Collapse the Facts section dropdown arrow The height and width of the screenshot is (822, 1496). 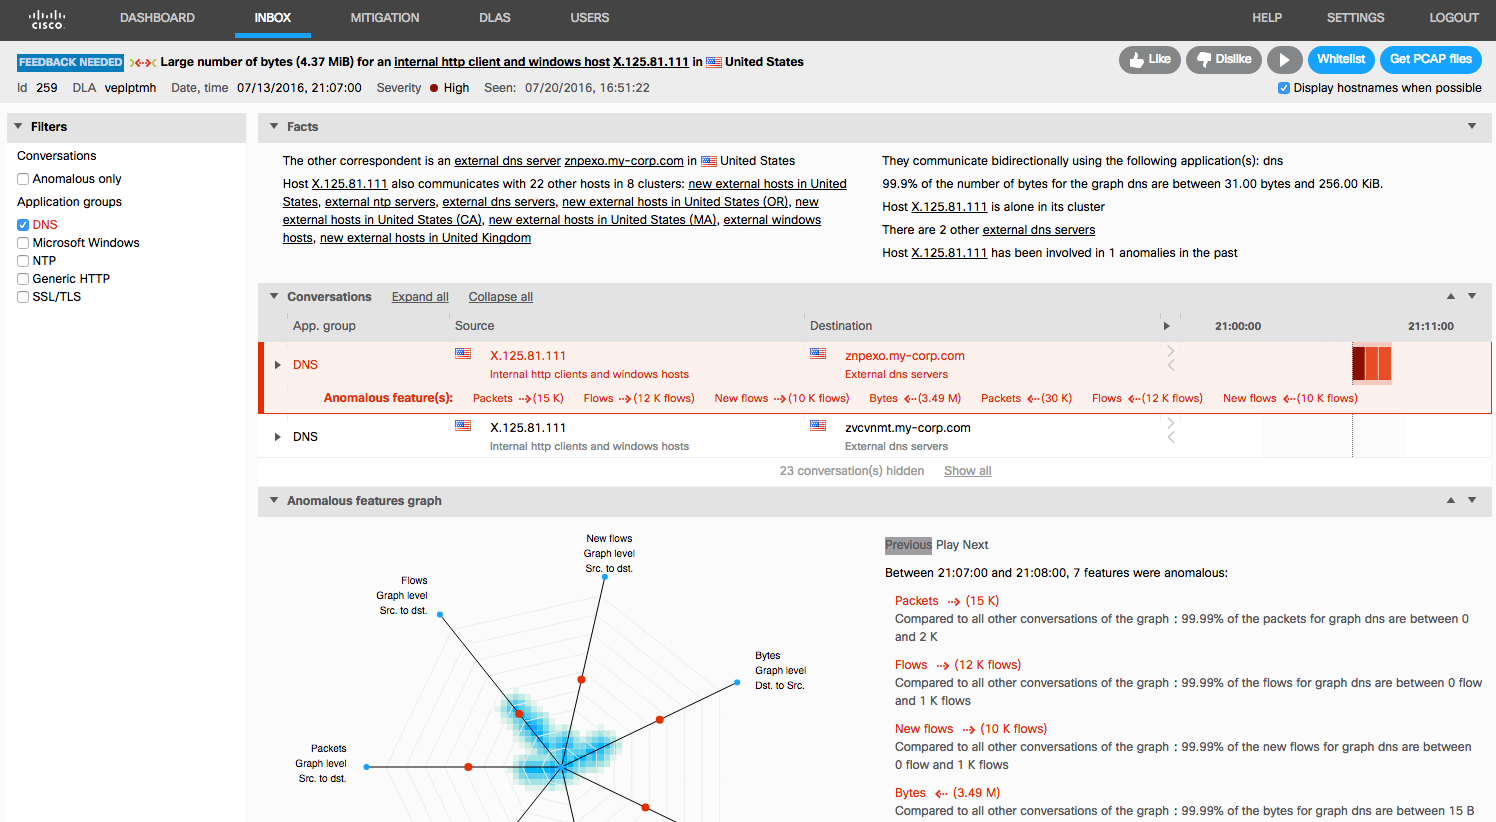point(1472,127)
